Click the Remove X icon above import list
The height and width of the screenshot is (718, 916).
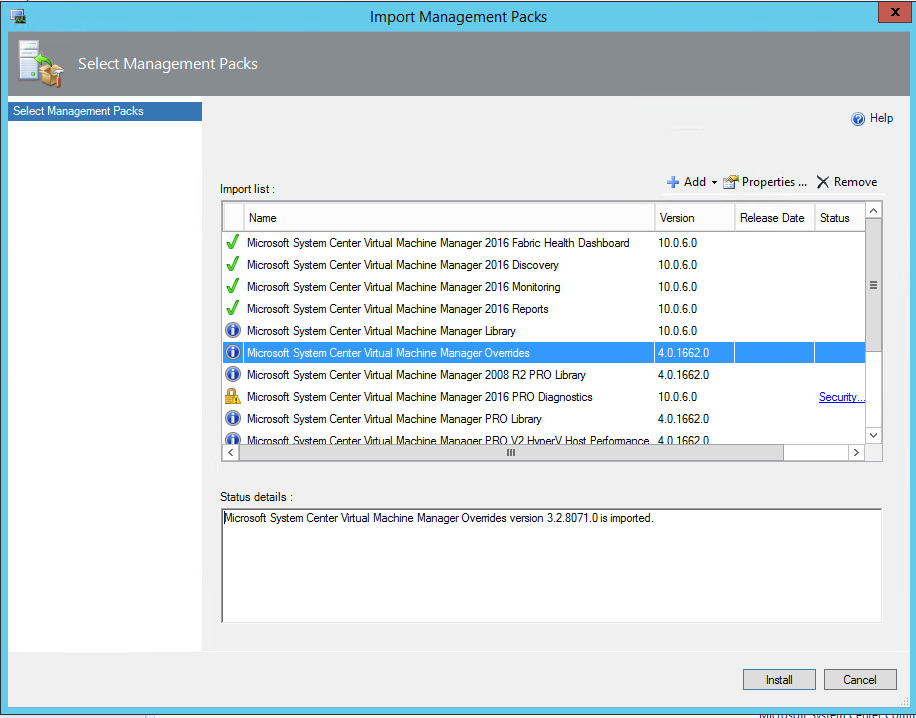[x=823, y=182]
